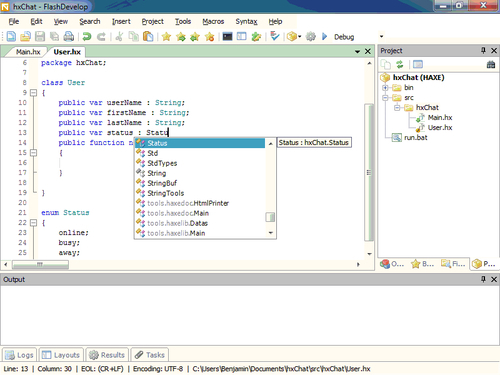Open the Project menu
500x375 pixels.
[152, 22]
